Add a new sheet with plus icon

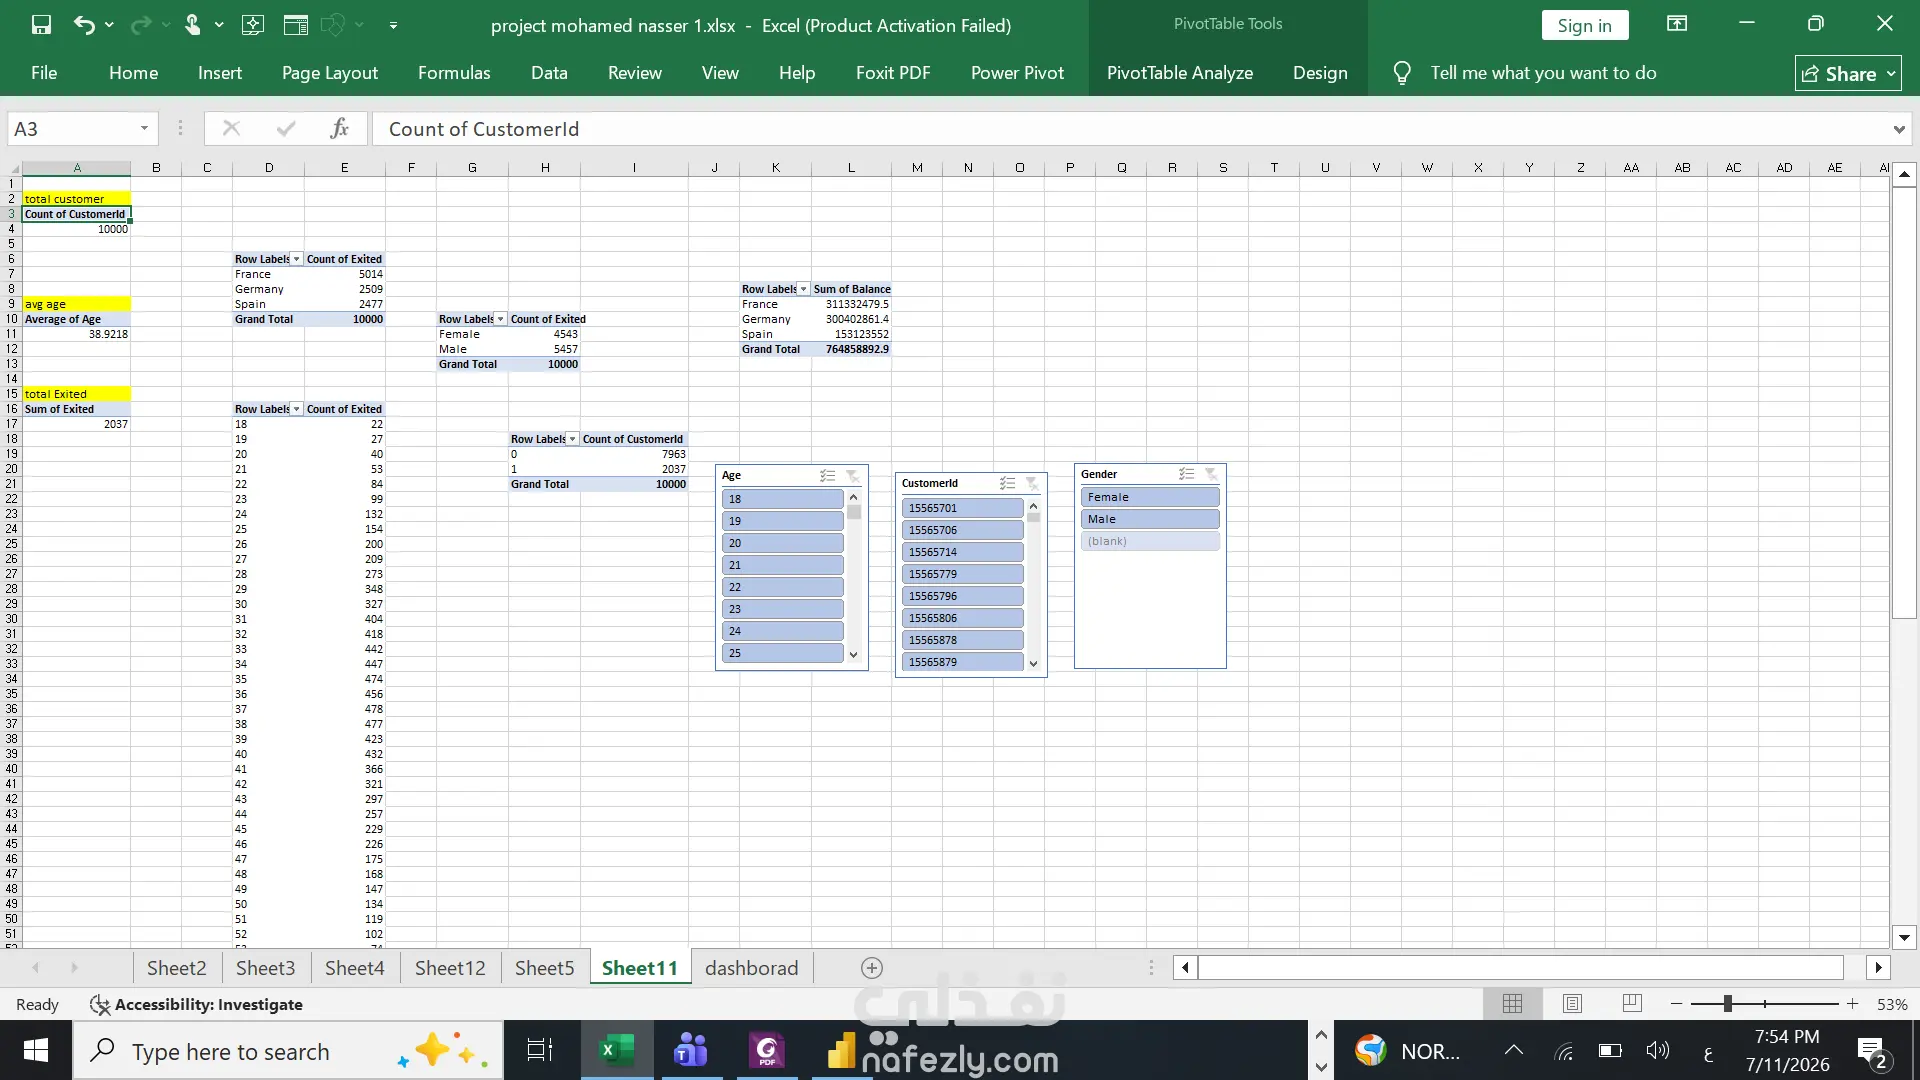pos(872,968)
